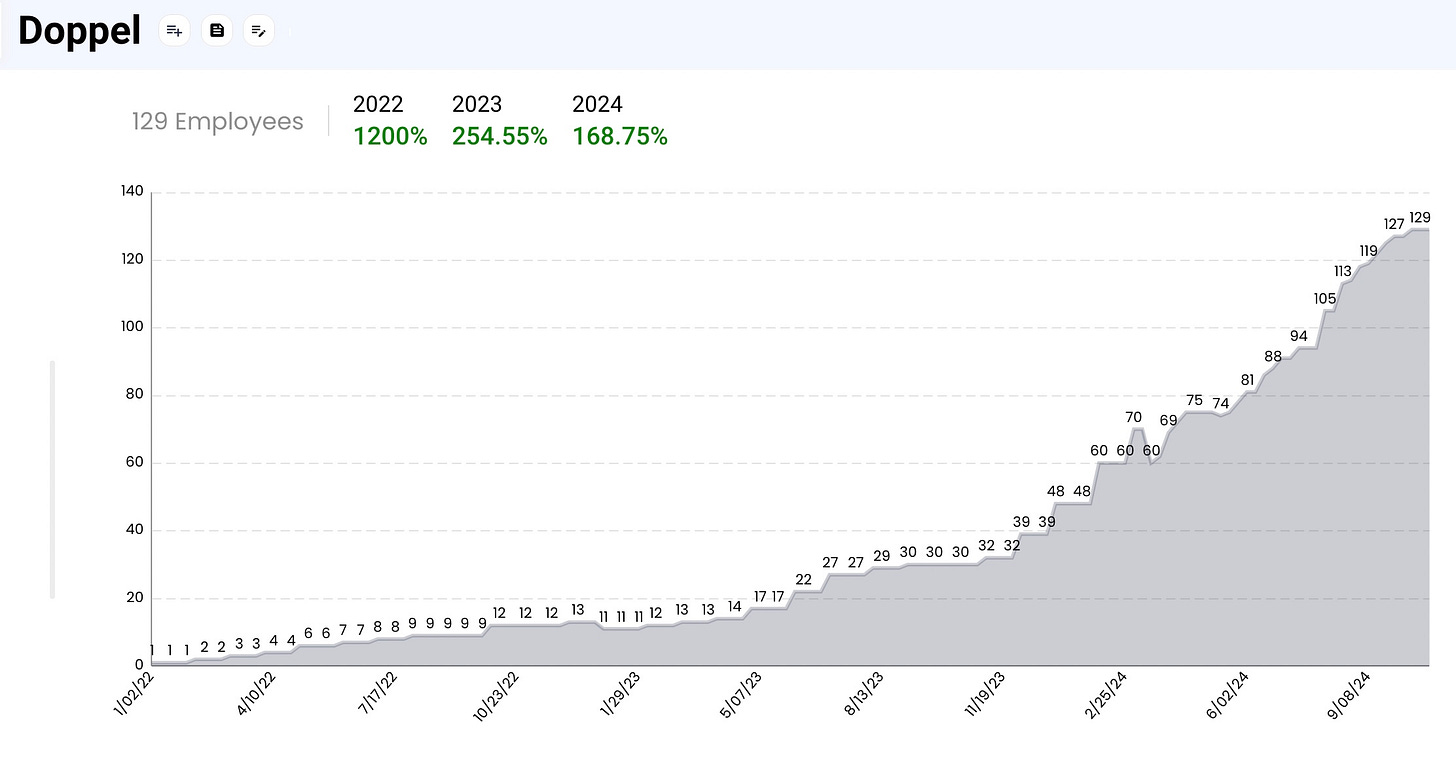
Task: Click the 88 data point label
Action: click(1273, 356)
